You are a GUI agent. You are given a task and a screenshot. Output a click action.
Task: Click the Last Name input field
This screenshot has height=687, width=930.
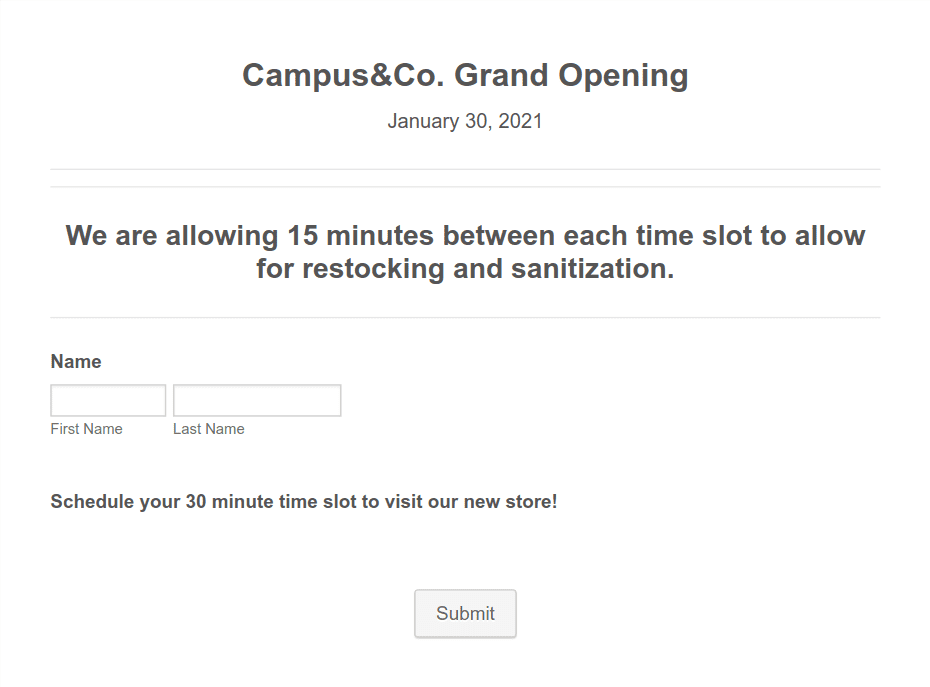[257, 399]
